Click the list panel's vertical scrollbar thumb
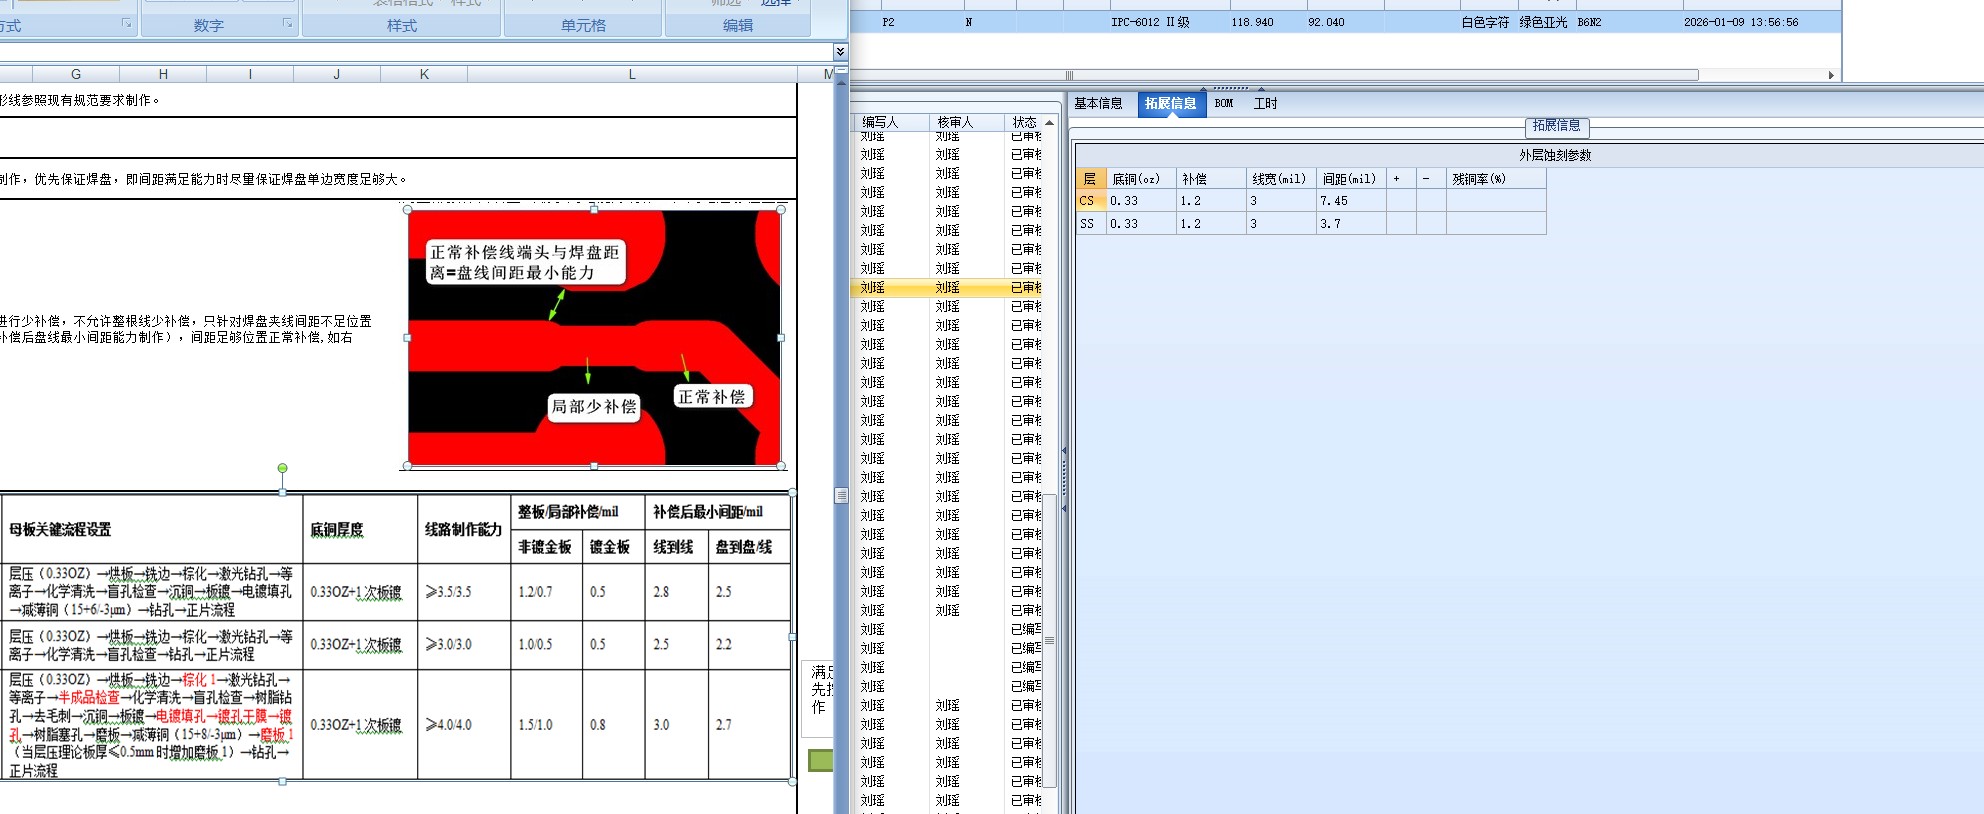This screenshot has width=1984, height=814. pyautogui.click(x=1049, y=640)
